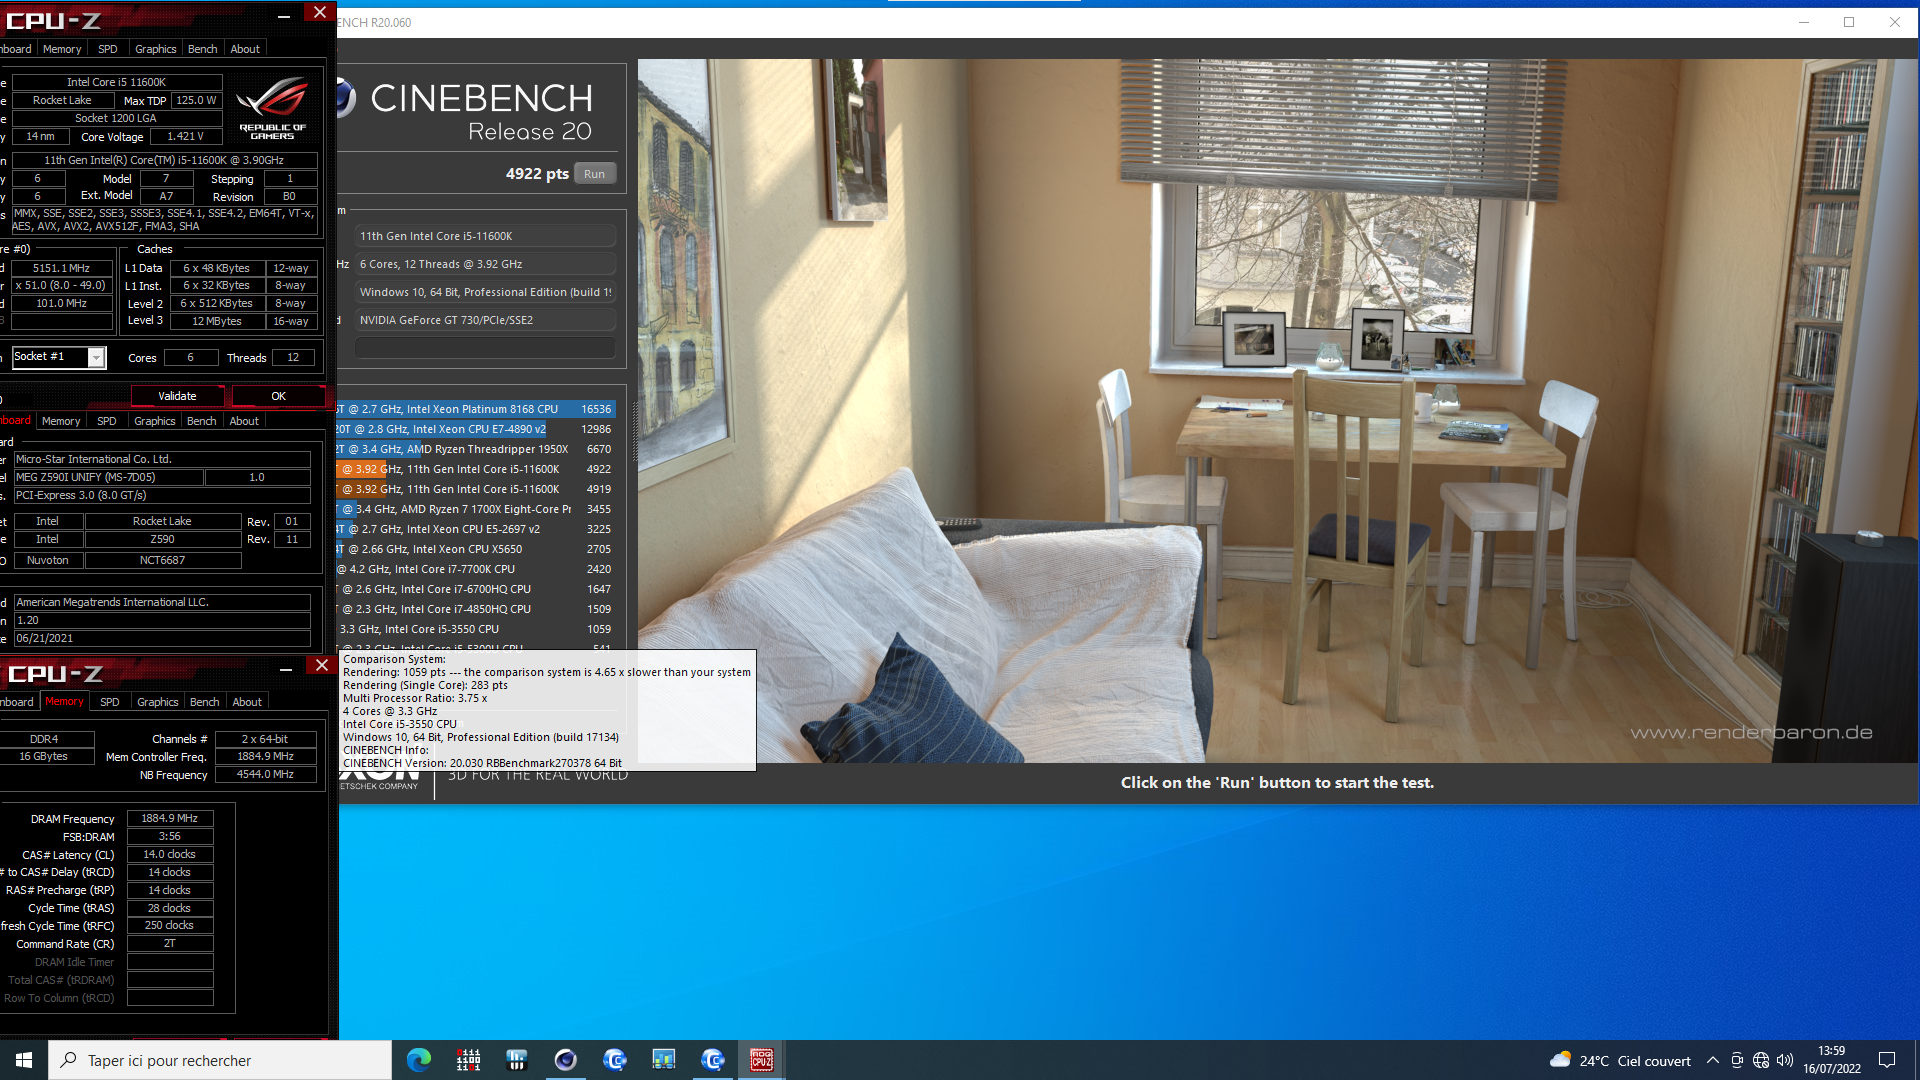Click the Cinebench processor name field

pyautogui.click(x=485, y=236)
